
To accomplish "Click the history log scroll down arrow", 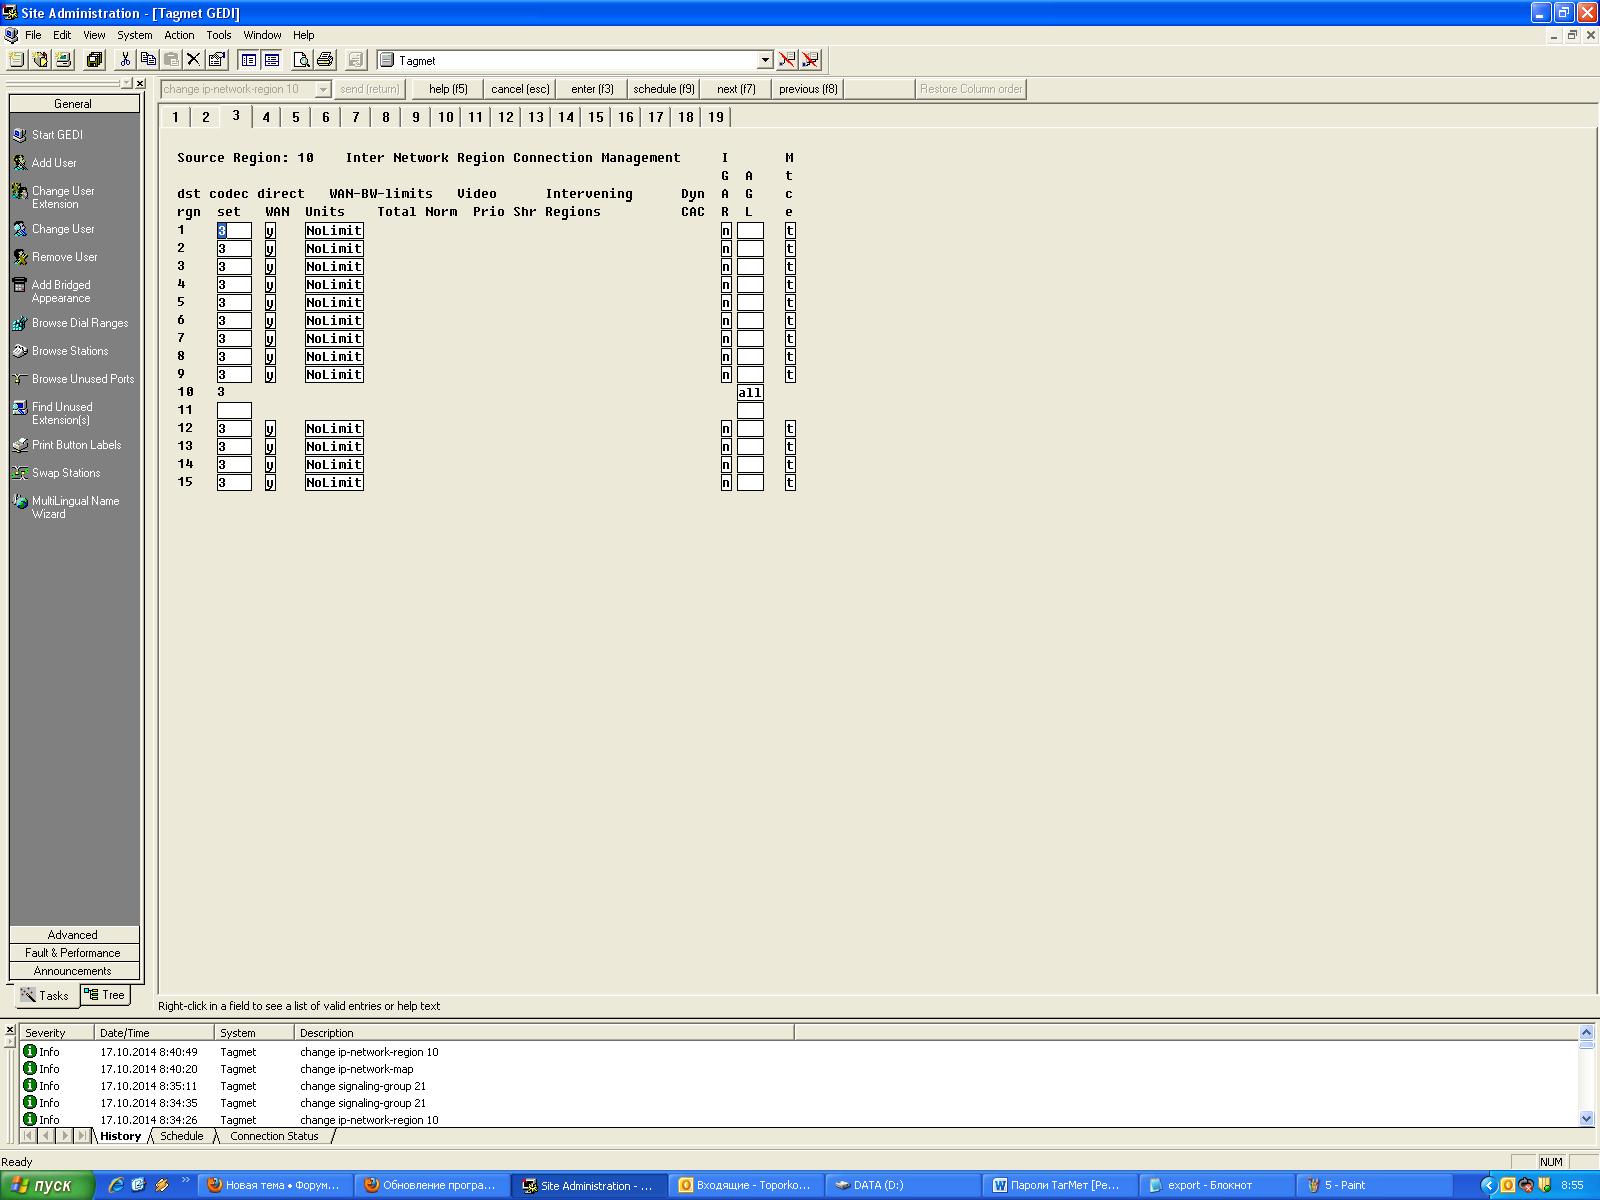I will click(x=1587, y=1119).
